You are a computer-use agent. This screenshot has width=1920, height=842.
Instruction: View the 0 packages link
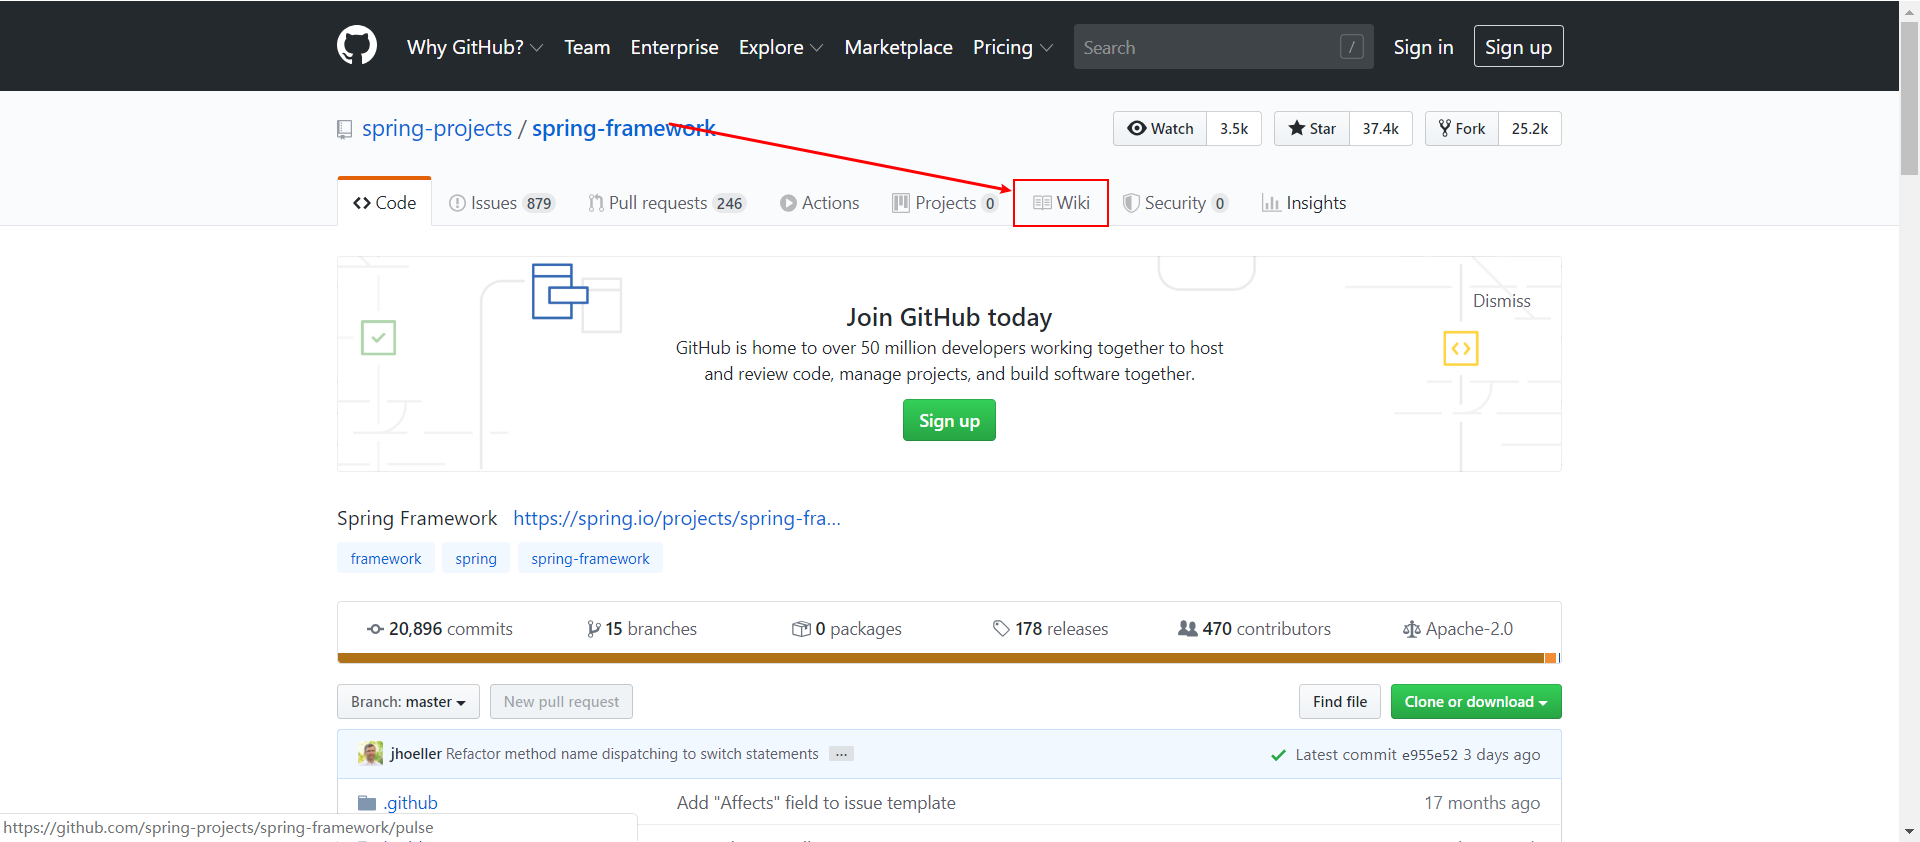tap(847, 628)
